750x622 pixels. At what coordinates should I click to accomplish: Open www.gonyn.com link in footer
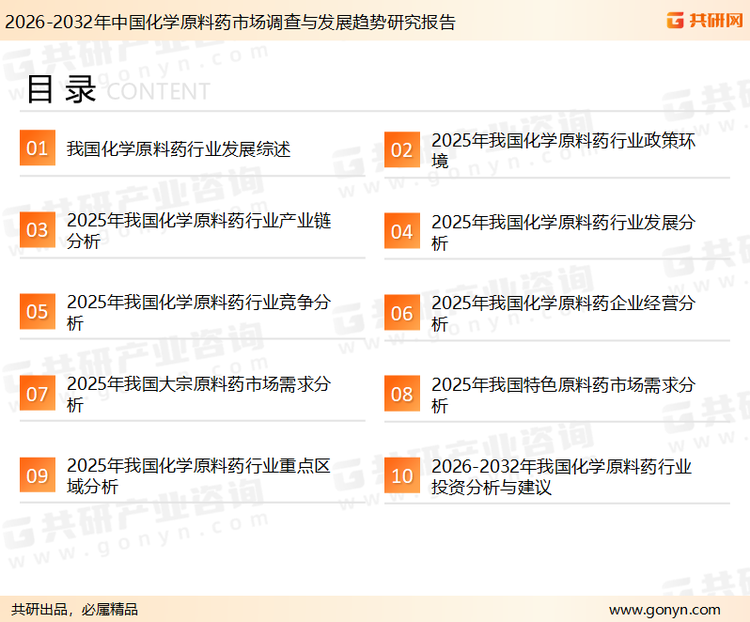coord(664,610)
